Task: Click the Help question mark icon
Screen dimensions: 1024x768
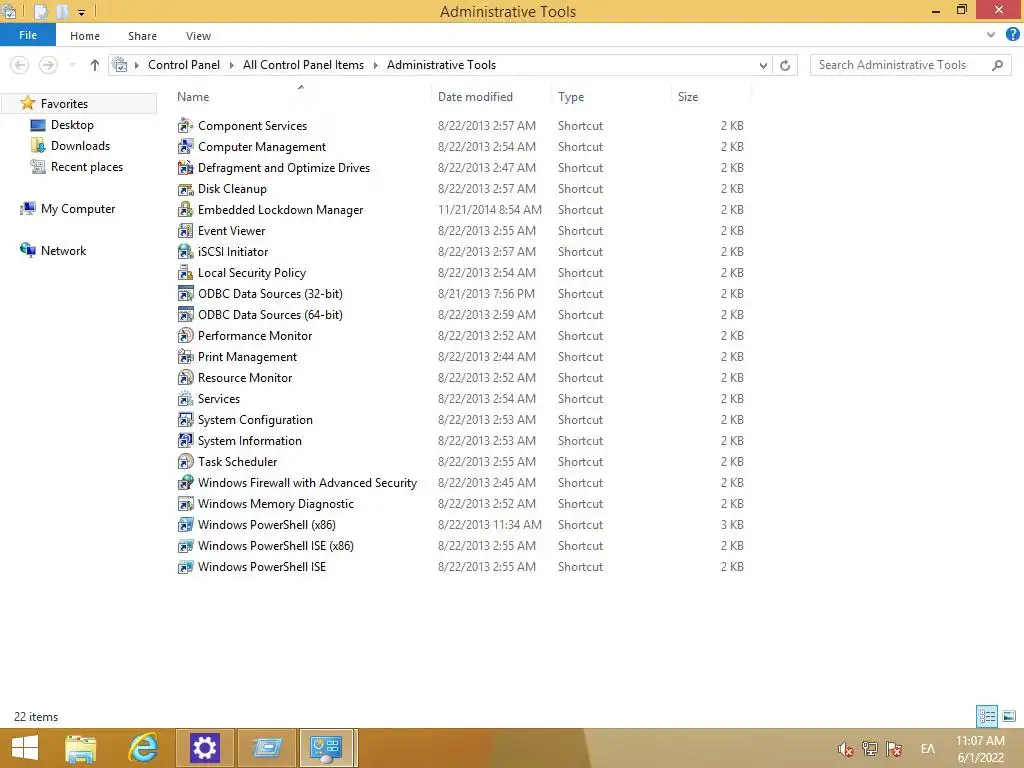Action: tap(1012, 35)
